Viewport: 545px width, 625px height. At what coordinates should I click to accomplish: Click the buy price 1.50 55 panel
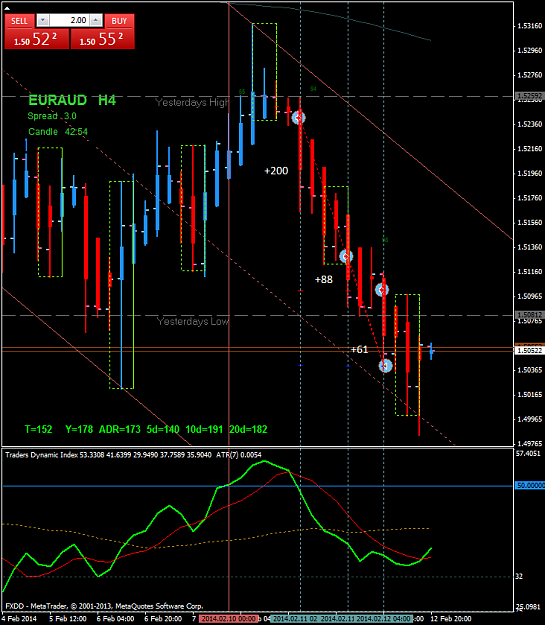tap(102, 39)
